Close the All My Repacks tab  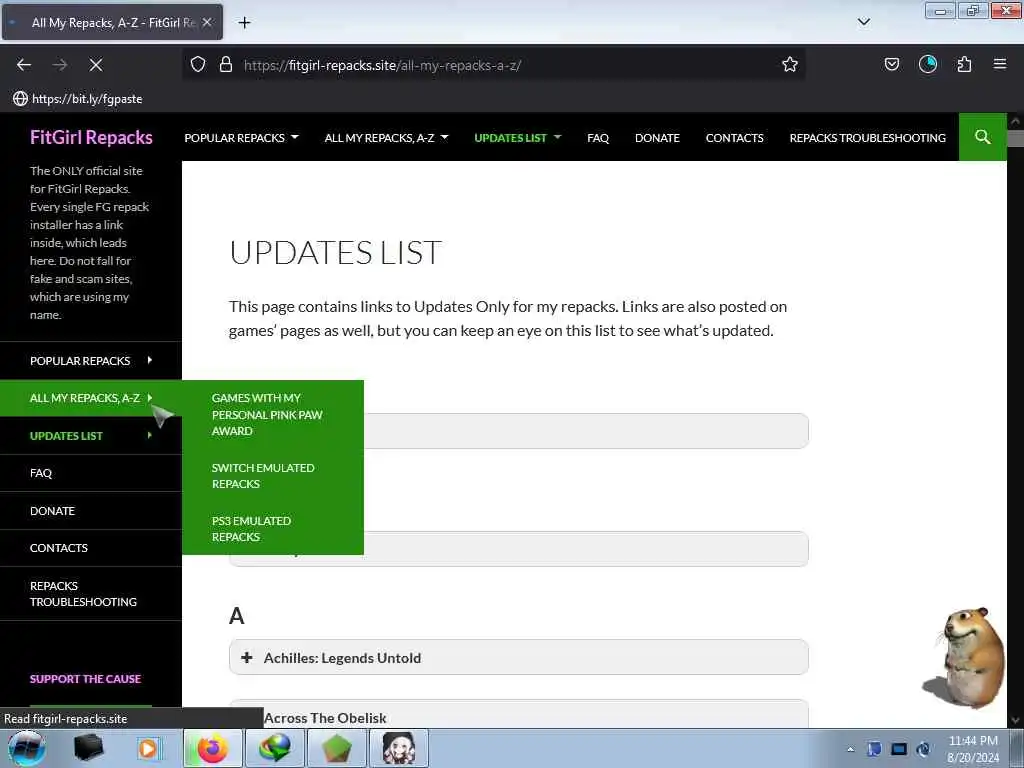click(207, 22)
